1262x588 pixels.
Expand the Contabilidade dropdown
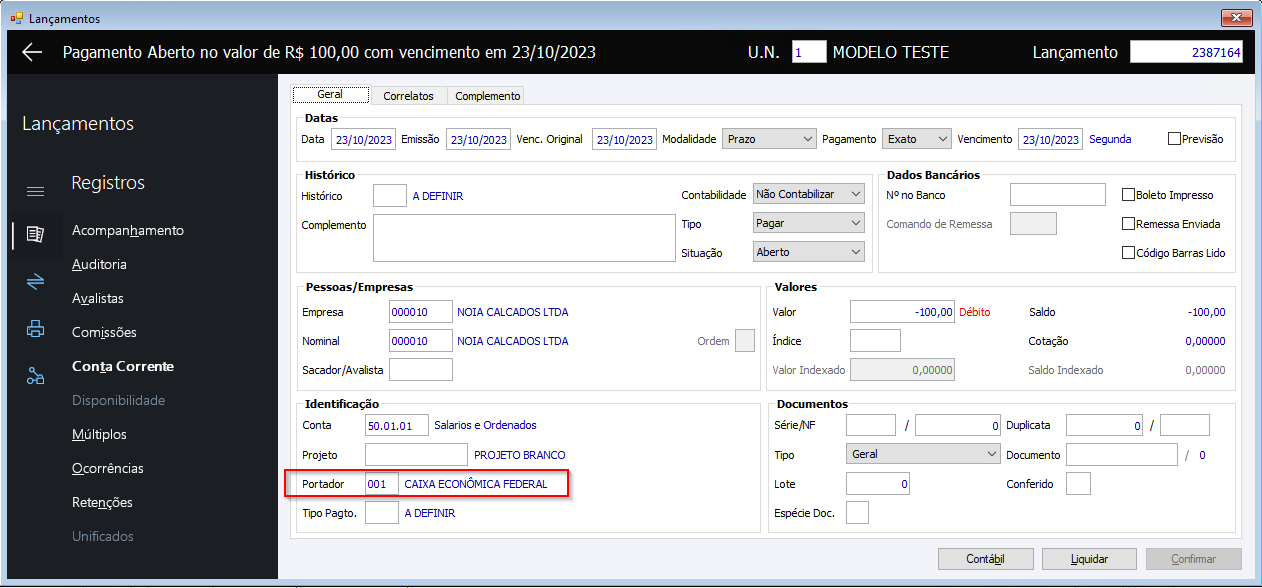tap(808, 194)
